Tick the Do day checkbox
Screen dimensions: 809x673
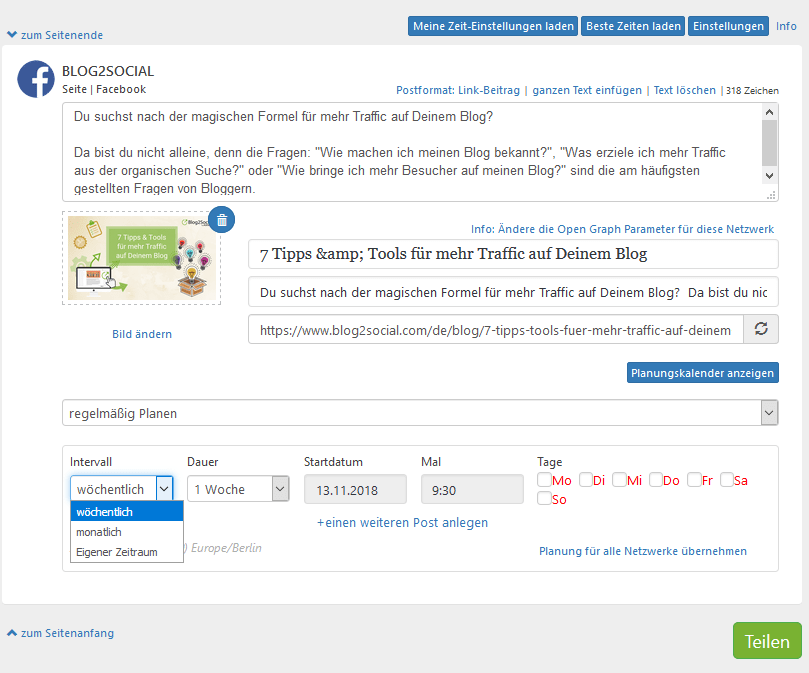tap(656, 479)
